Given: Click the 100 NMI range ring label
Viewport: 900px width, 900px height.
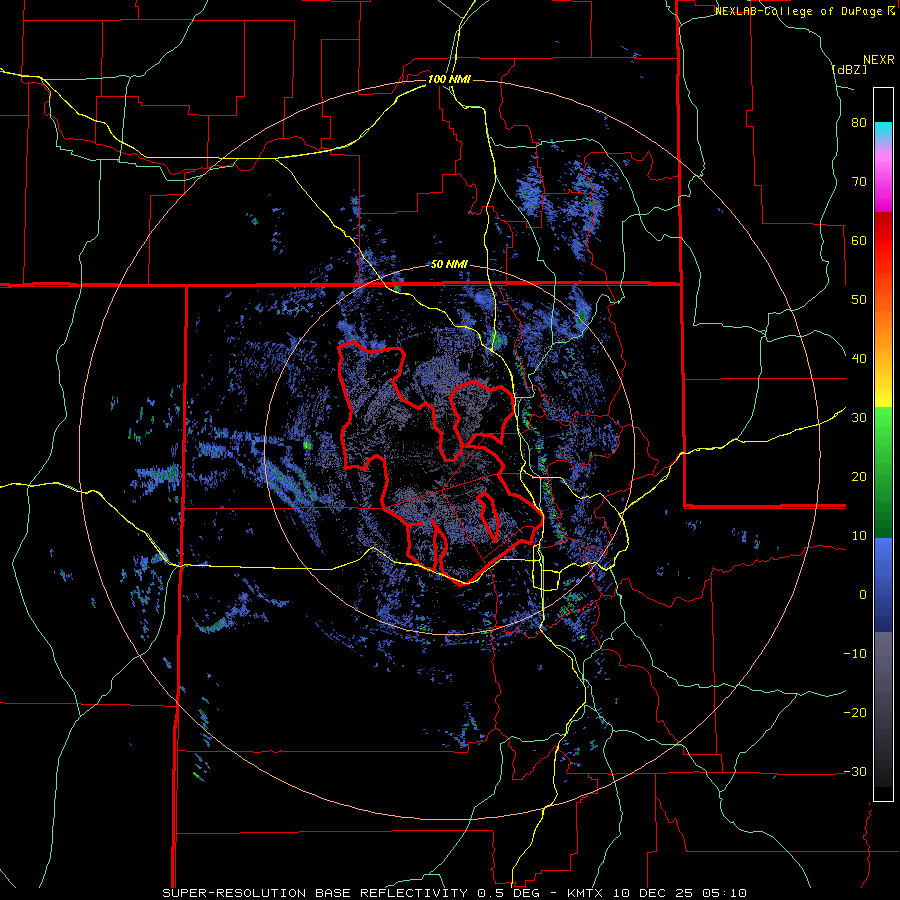Looking at the screenshot, I should (x=449, y=79).
